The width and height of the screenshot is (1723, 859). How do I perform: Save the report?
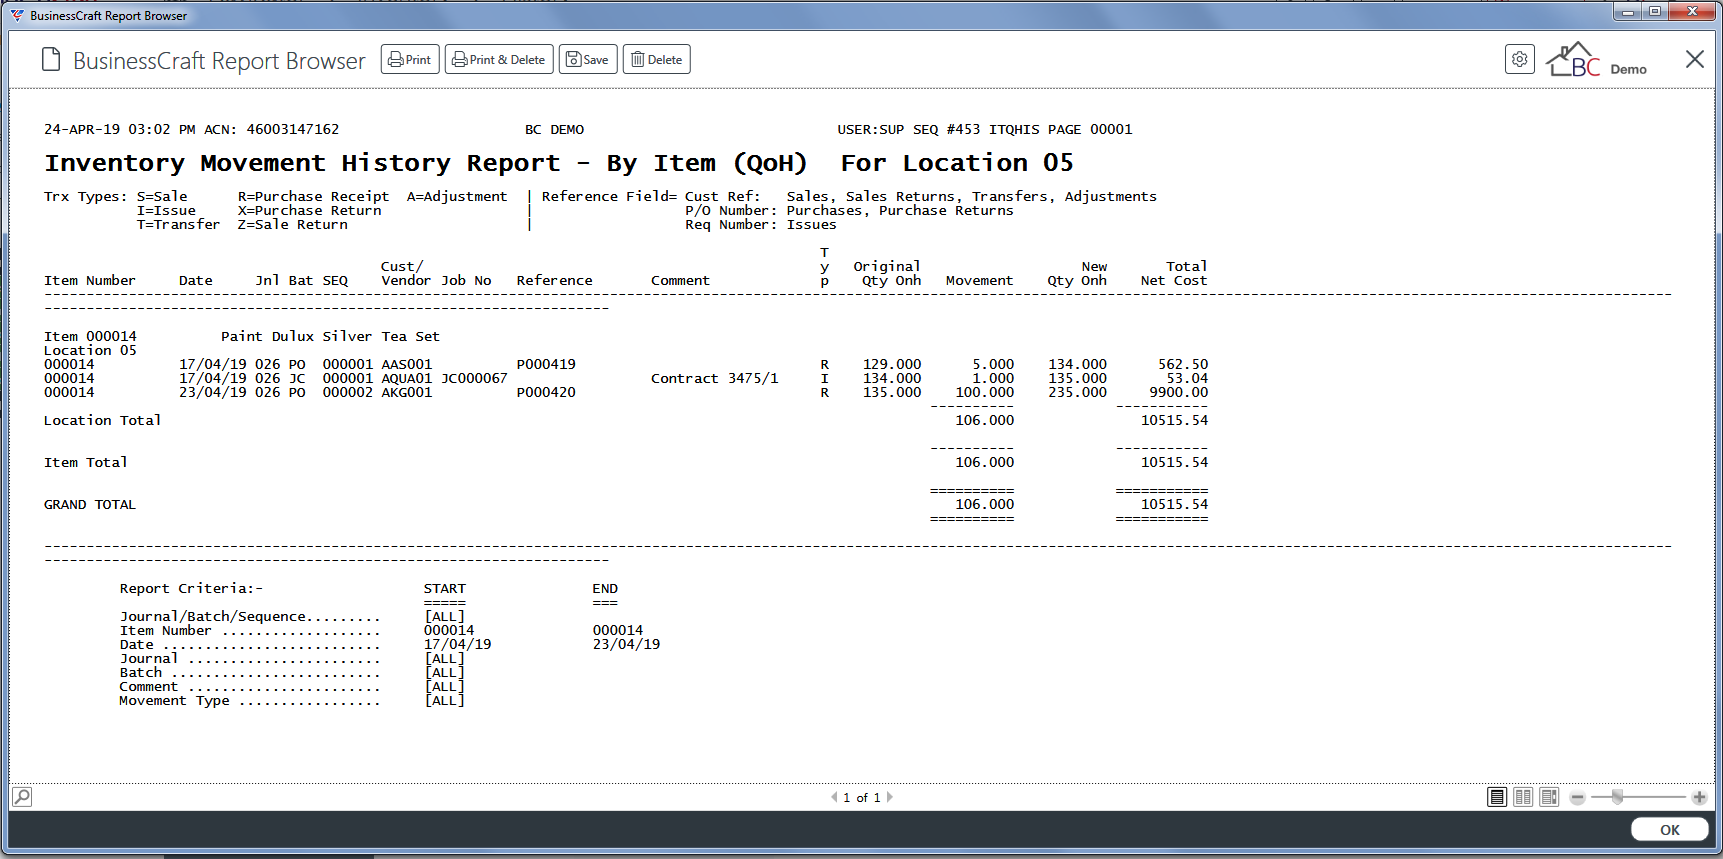(588, 60)
